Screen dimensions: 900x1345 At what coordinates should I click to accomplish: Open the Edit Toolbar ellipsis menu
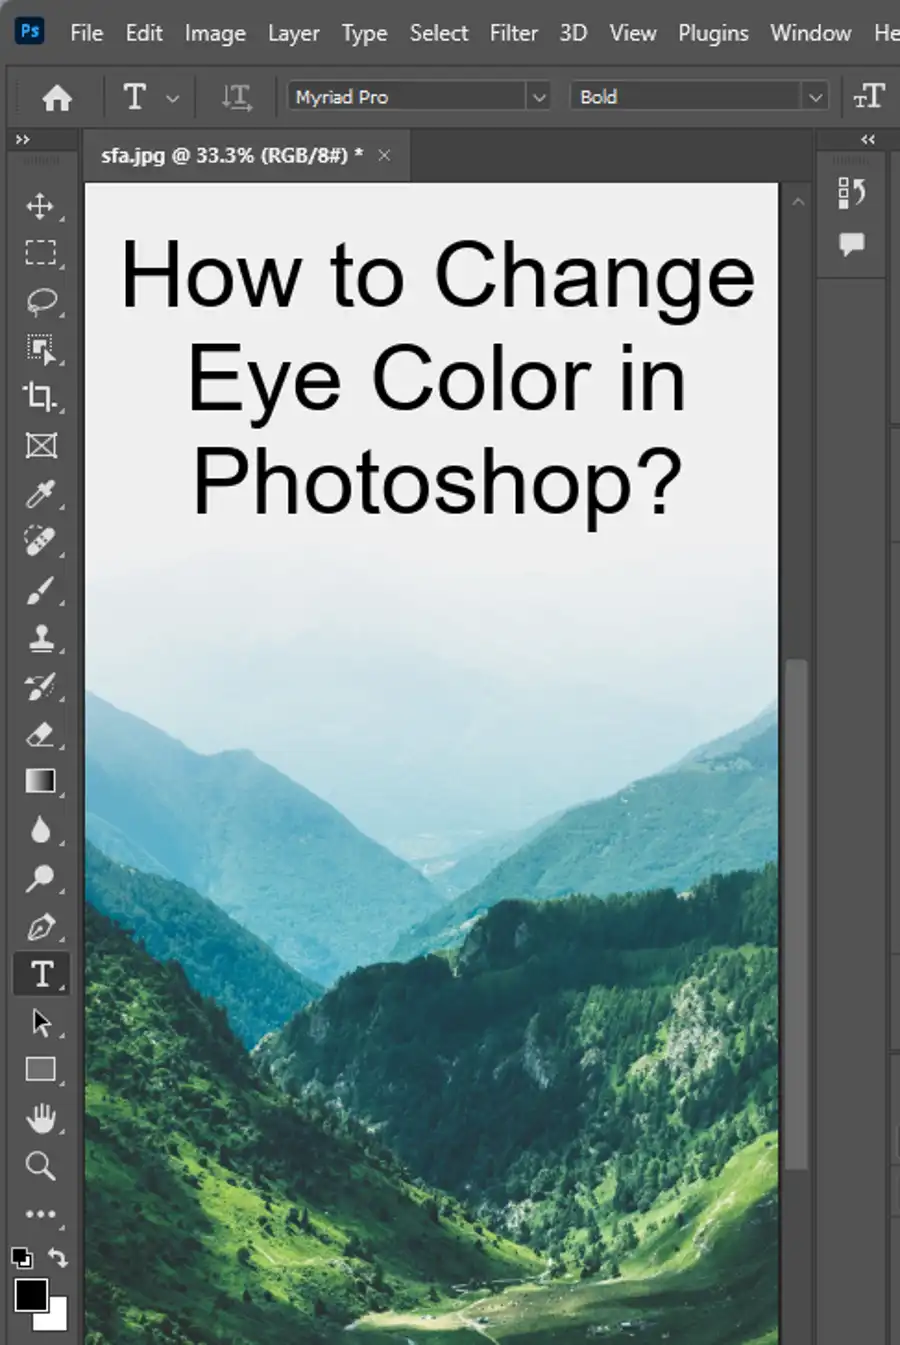point(40,1214)
